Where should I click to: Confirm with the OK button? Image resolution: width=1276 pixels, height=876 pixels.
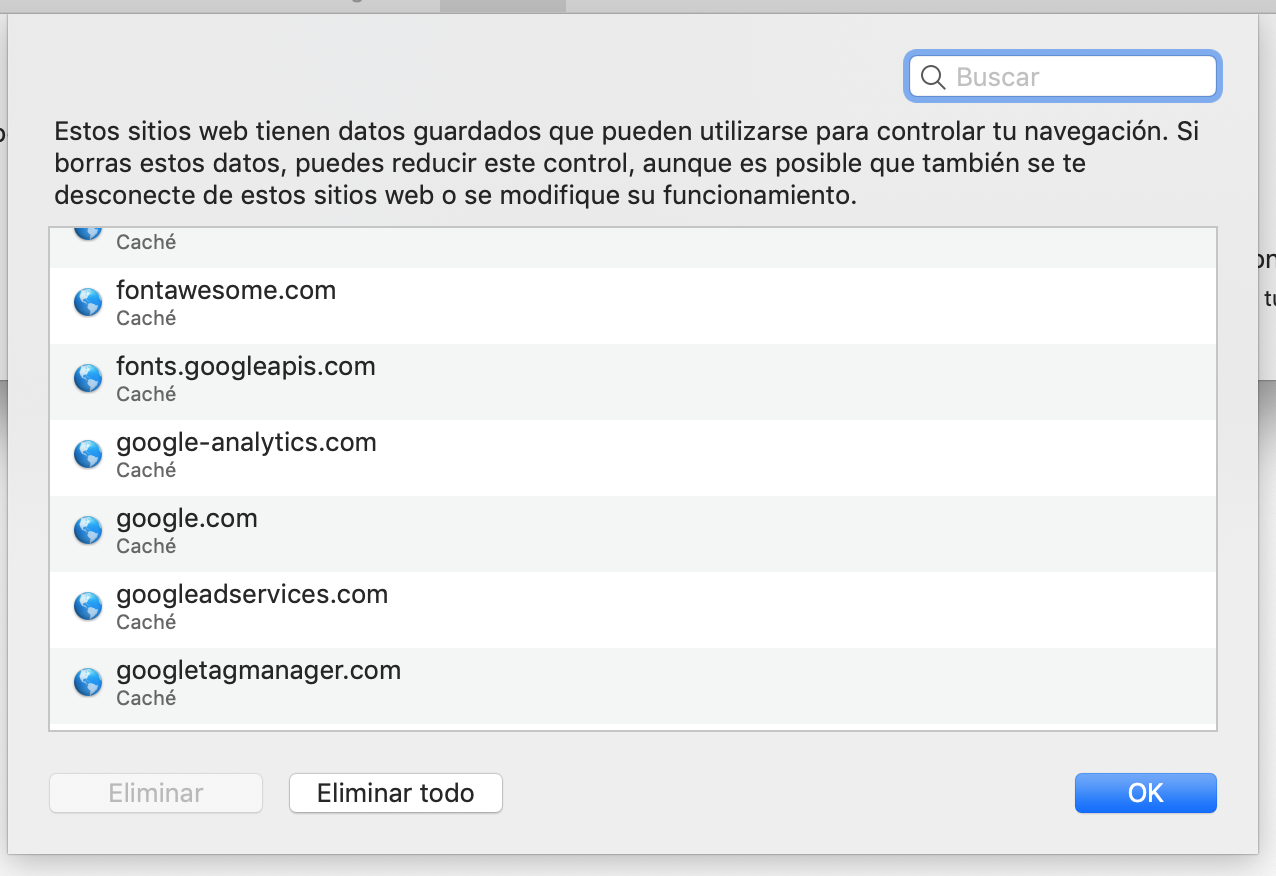click(x=1146, y=793)
